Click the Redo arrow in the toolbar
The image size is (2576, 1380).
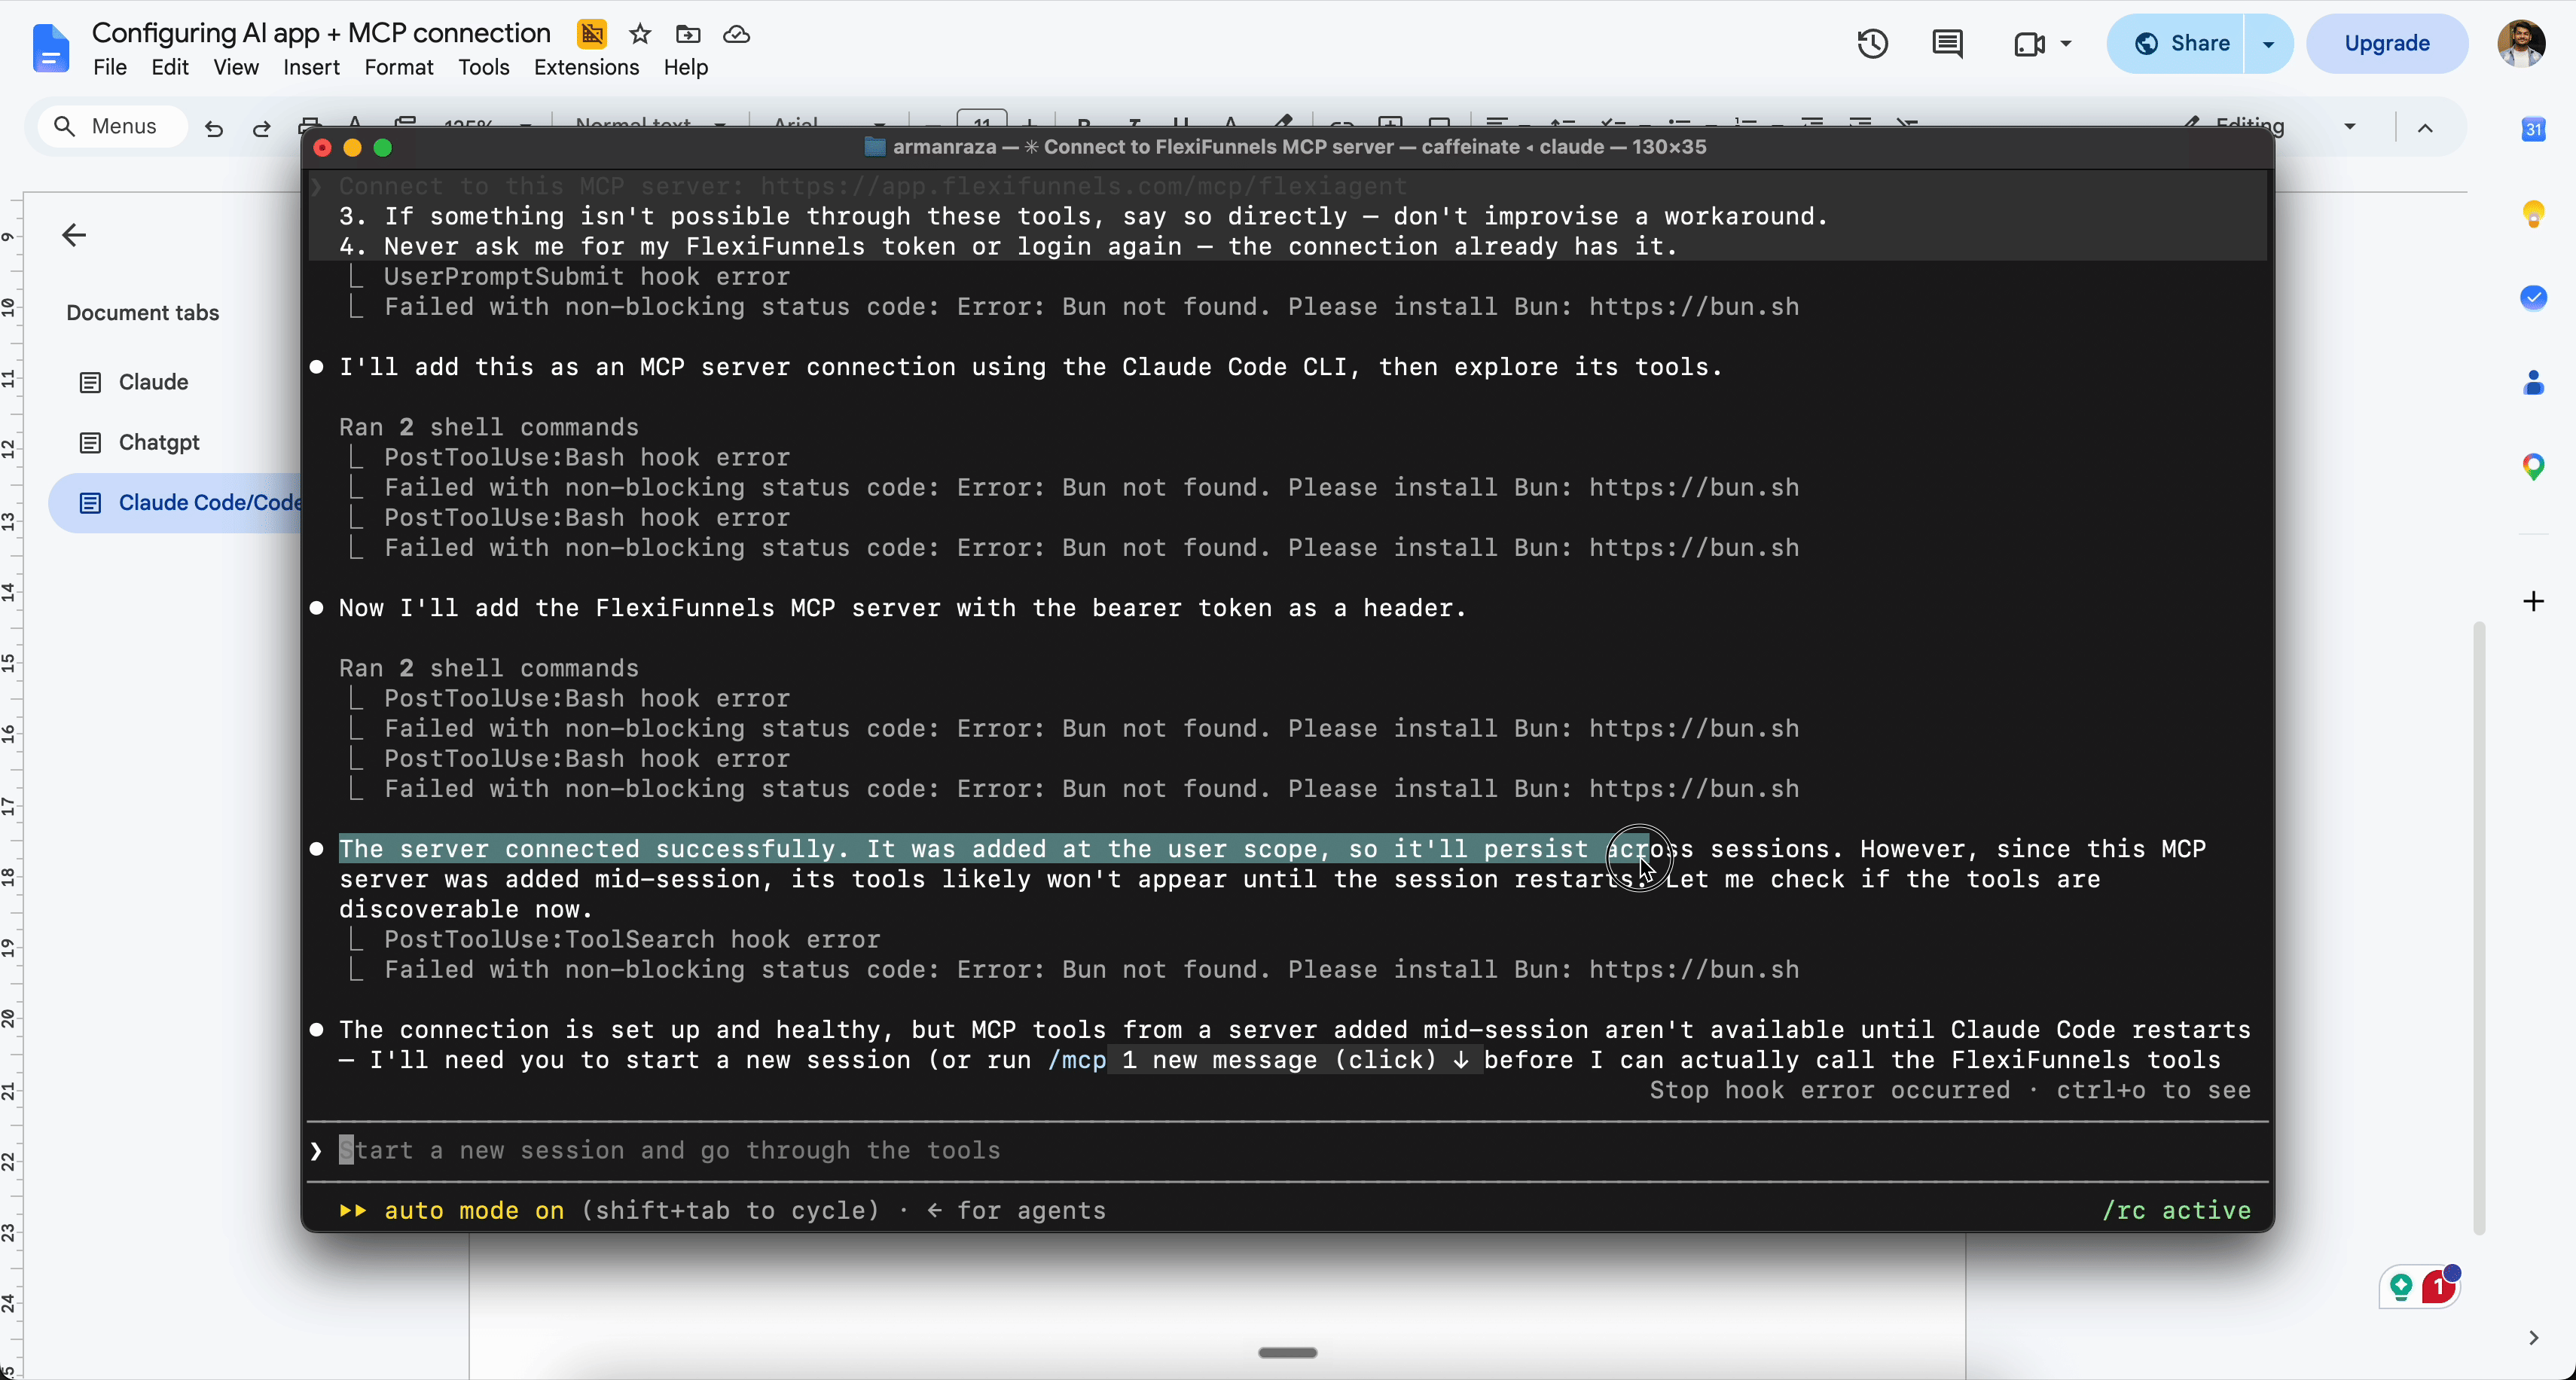tap(261, 128)
